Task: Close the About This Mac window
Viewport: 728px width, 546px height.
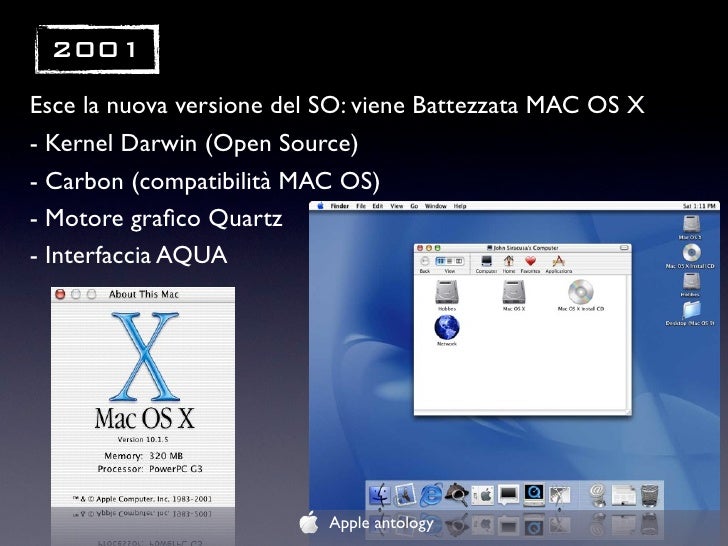Action: click(60, 294)
